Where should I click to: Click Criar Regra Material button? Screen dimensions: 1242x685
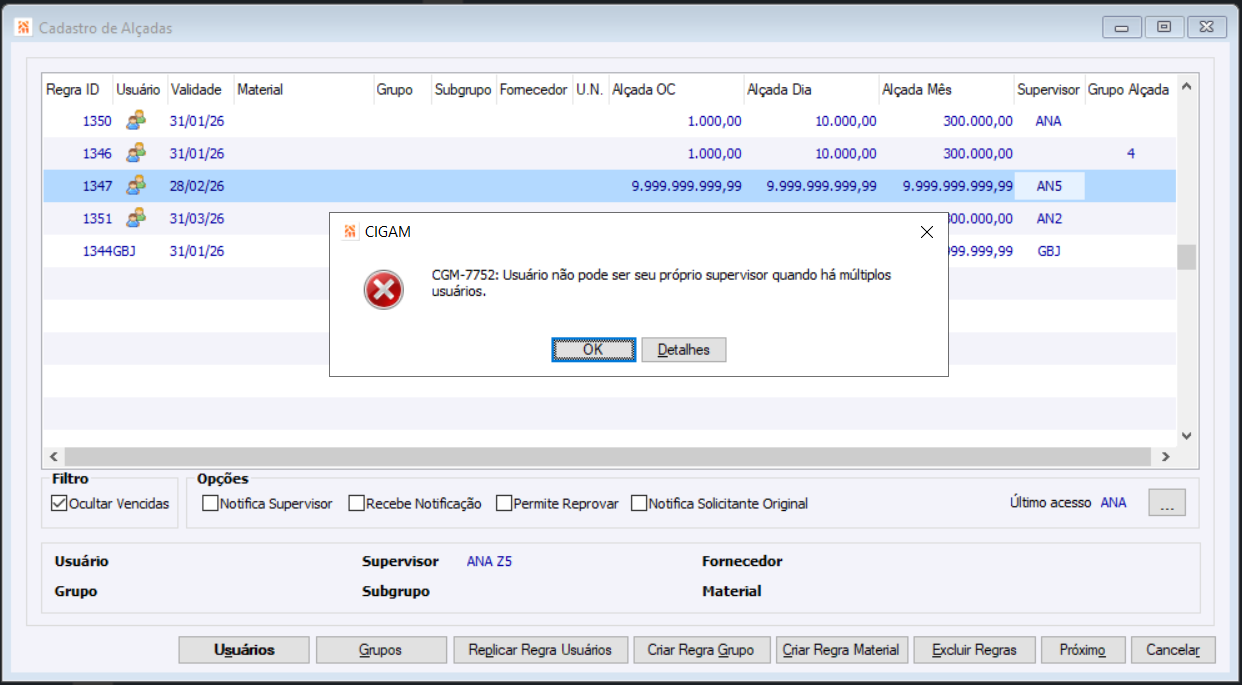click(x=841, y=650)
